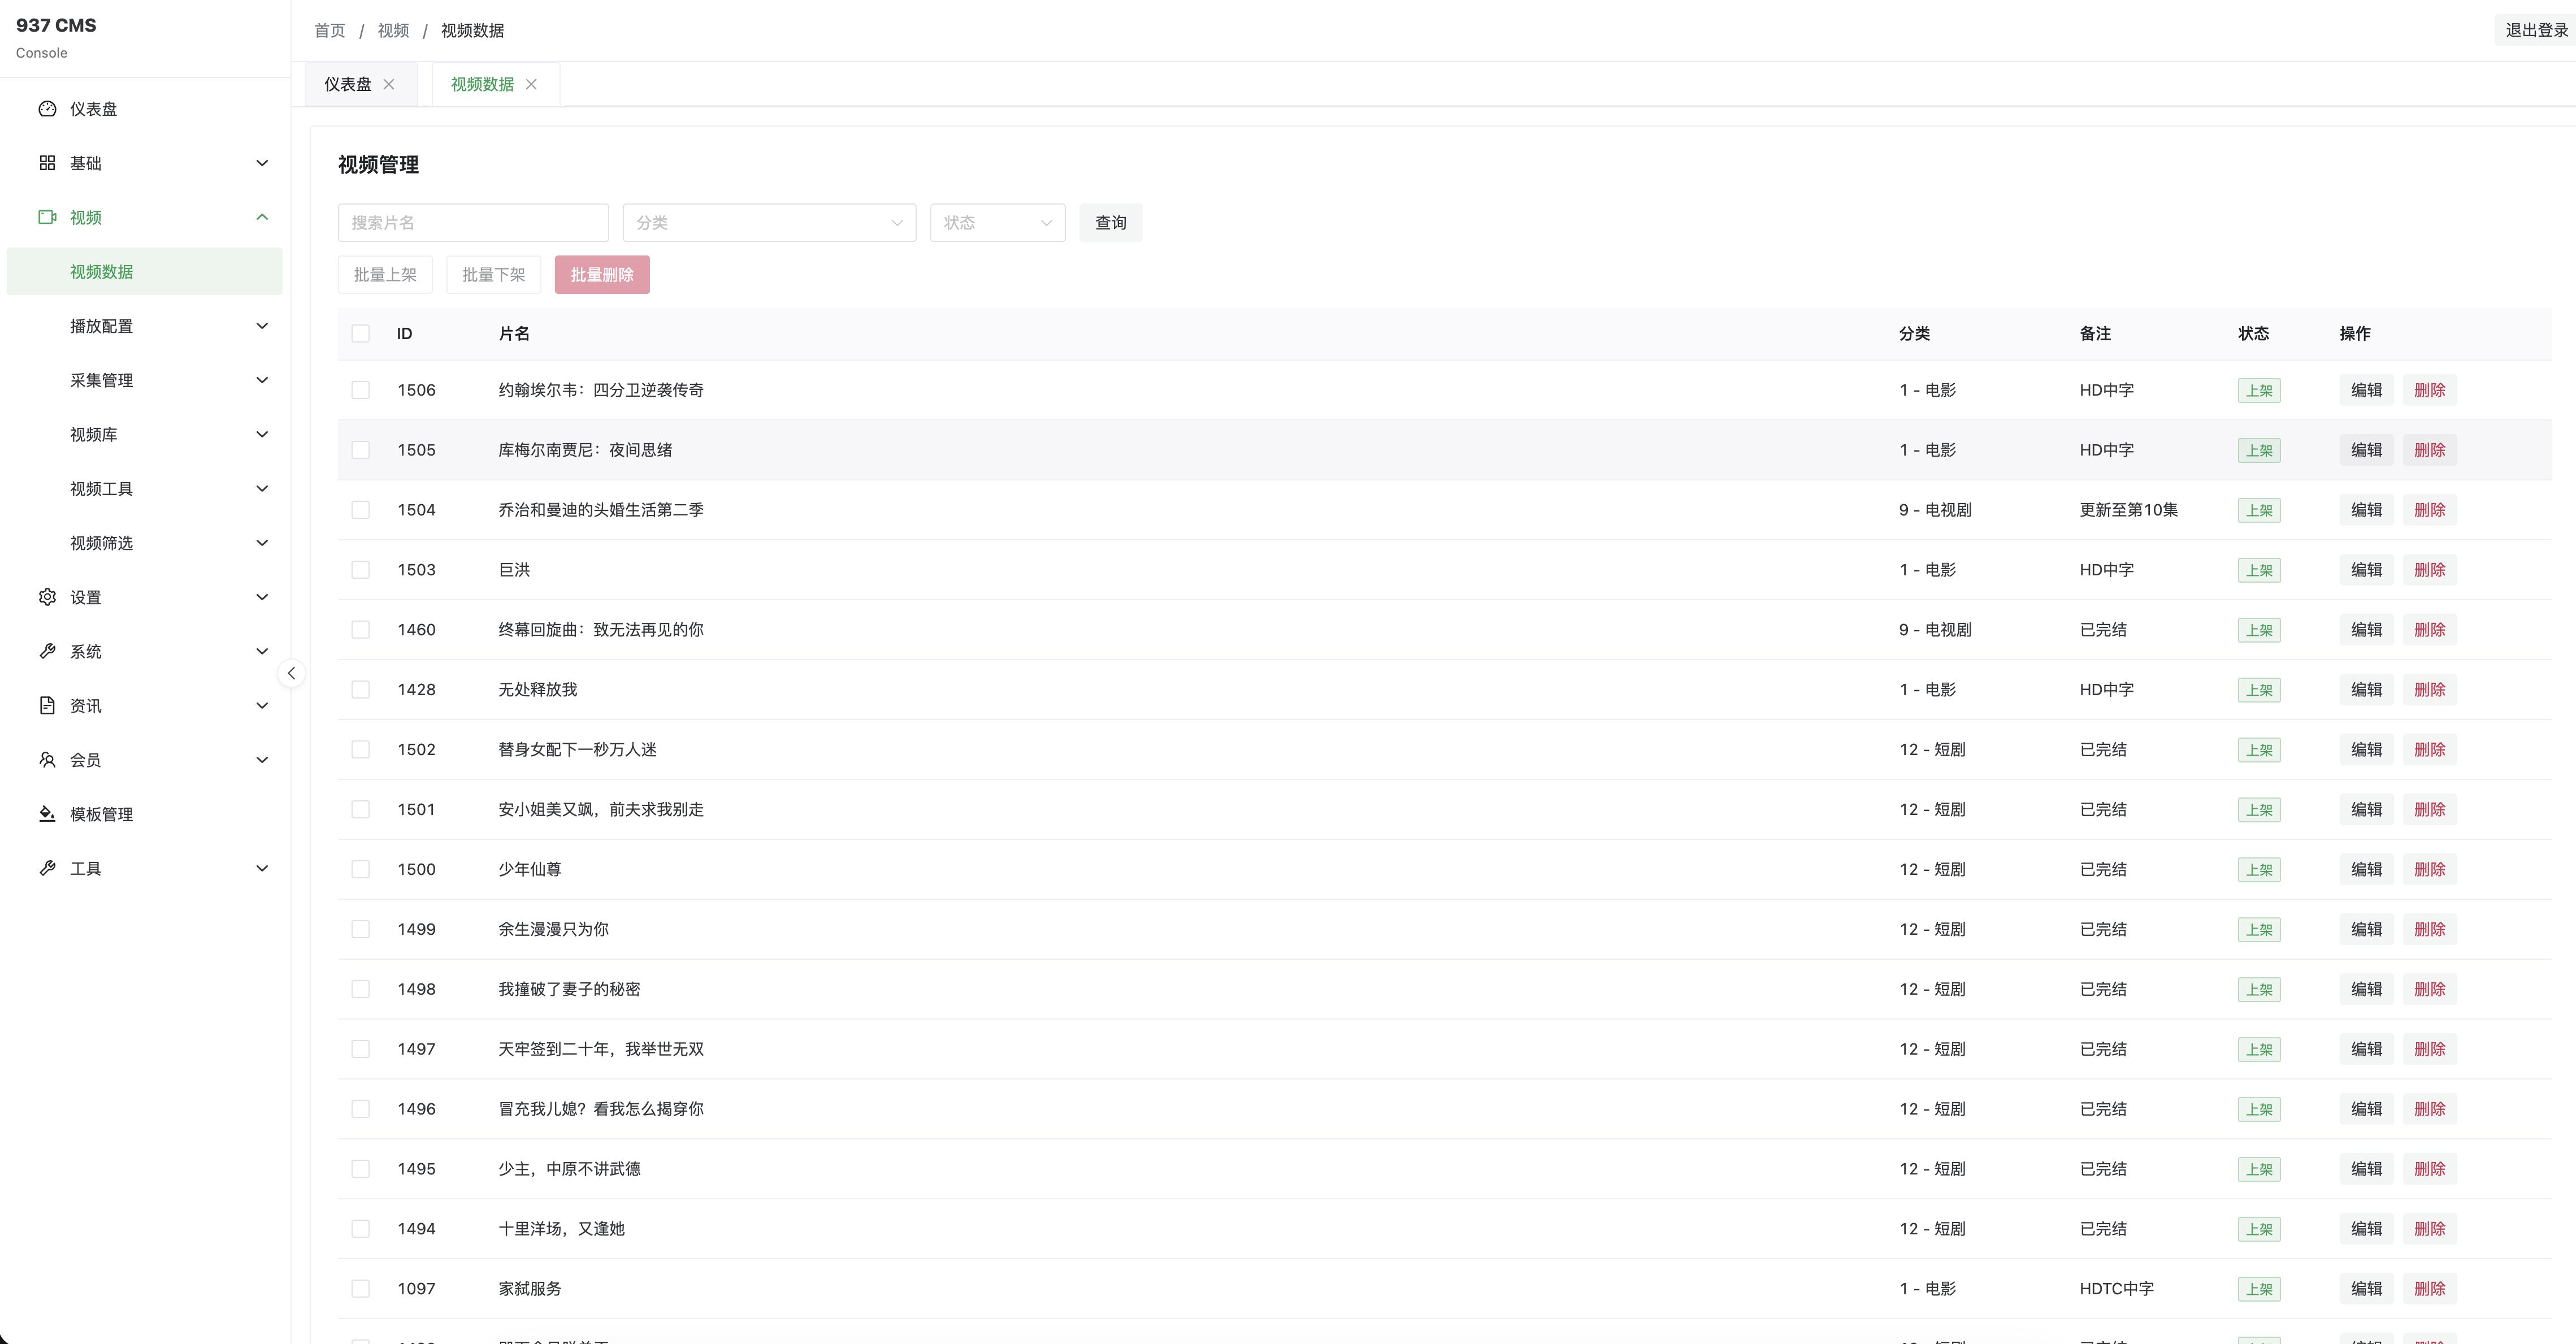The width and height of the screenshot is (2576, 1344).
Task: Toggle the select-all checkbox in table header
Action: coord(361,334)
